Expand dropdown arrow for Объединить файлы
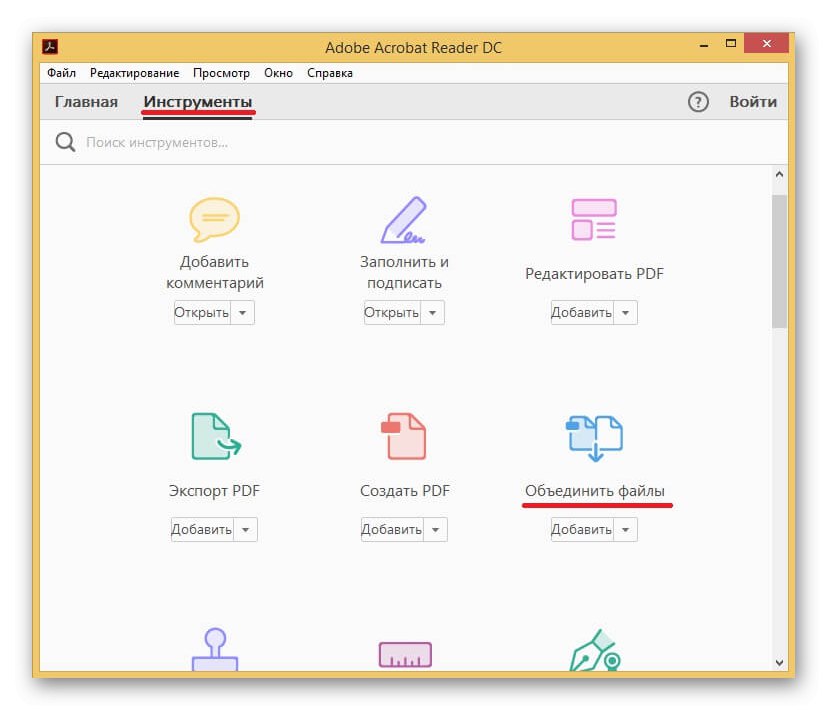Screen dimensions: 827x710 [x=626, y=529]
